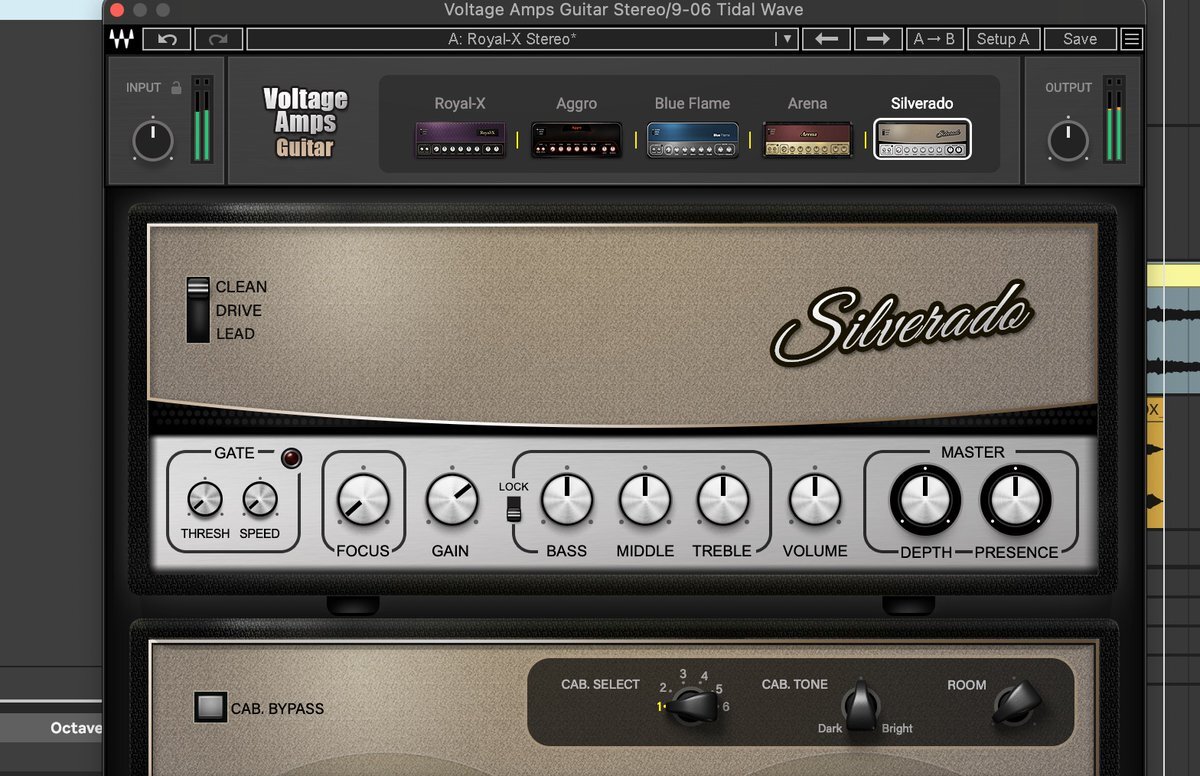This screenshot has height=776, width=1200.
Task: Click the Waves logo icon
Action: pos(122,39)
